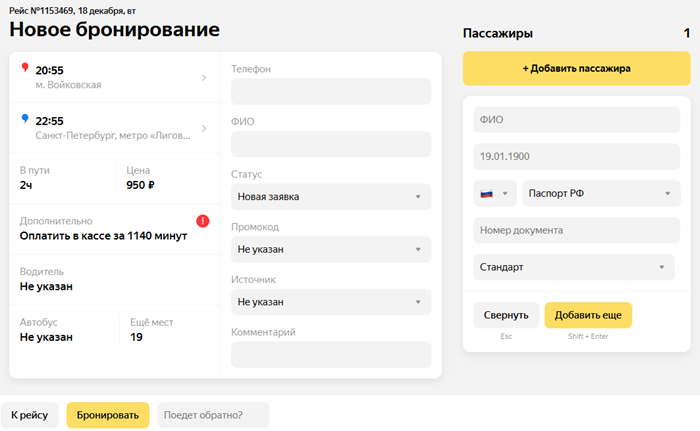The height and width of the screenshot is (431, 700).
Task: Click the Новое бронирование title
Action: pos(114,29)
